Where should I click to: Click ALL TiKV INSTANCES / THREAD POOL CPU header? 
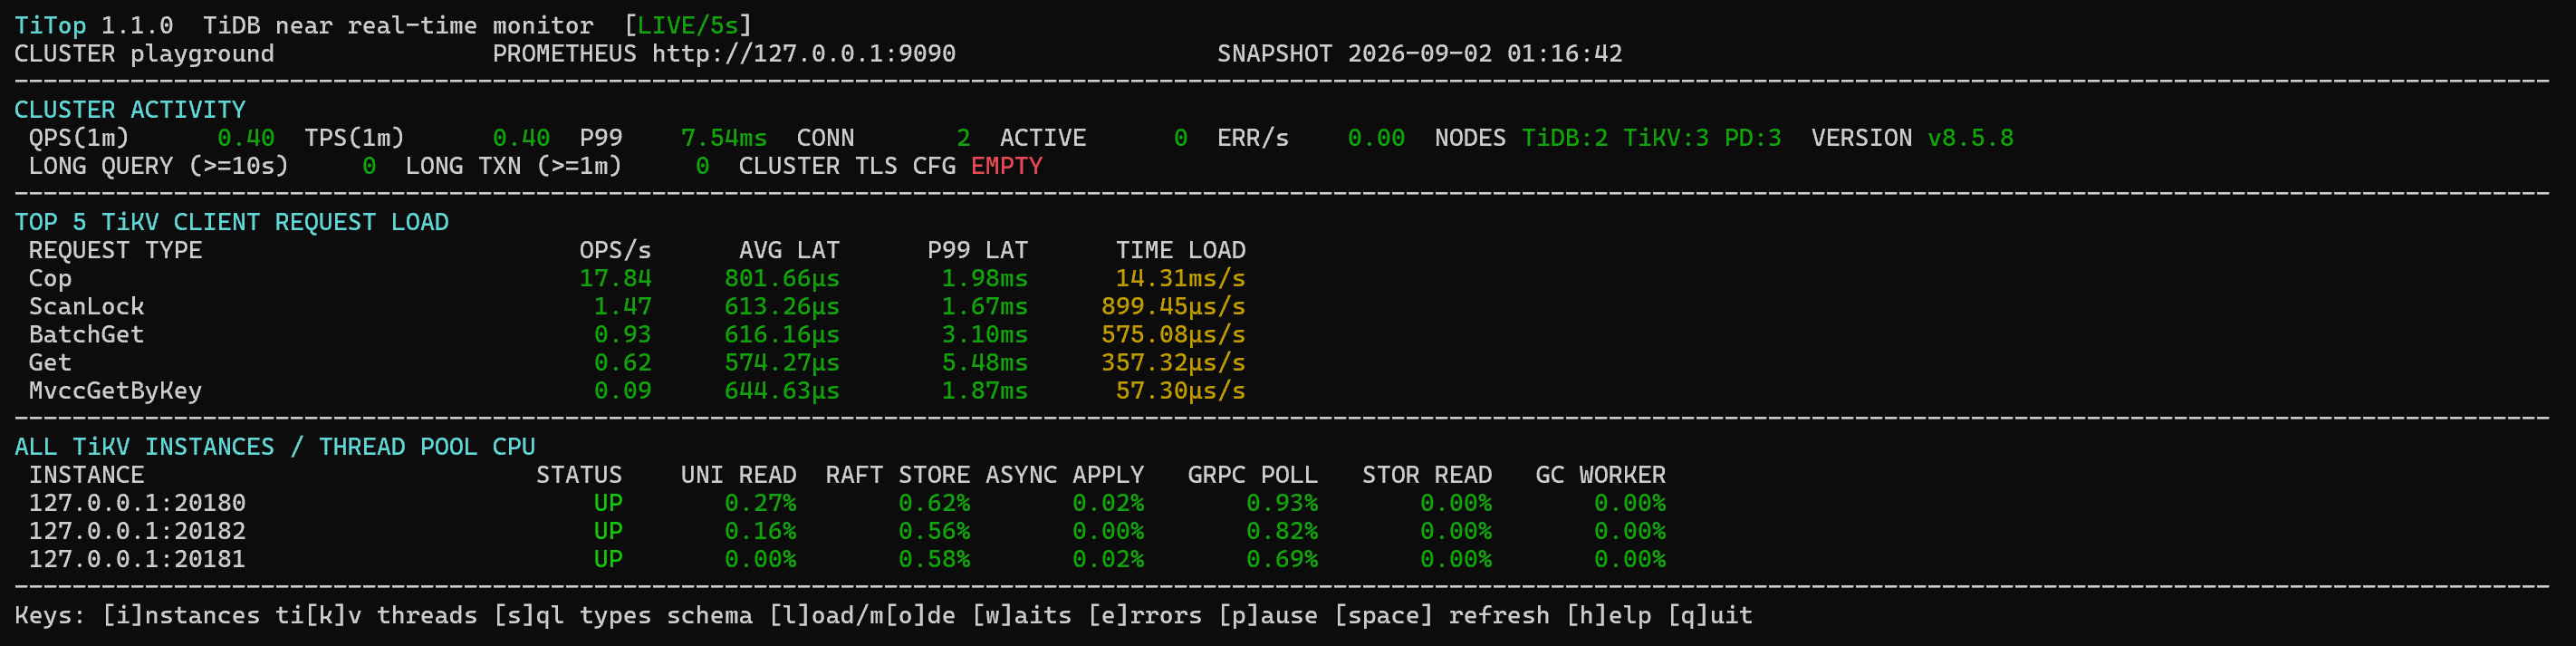[x=275, y=446]
